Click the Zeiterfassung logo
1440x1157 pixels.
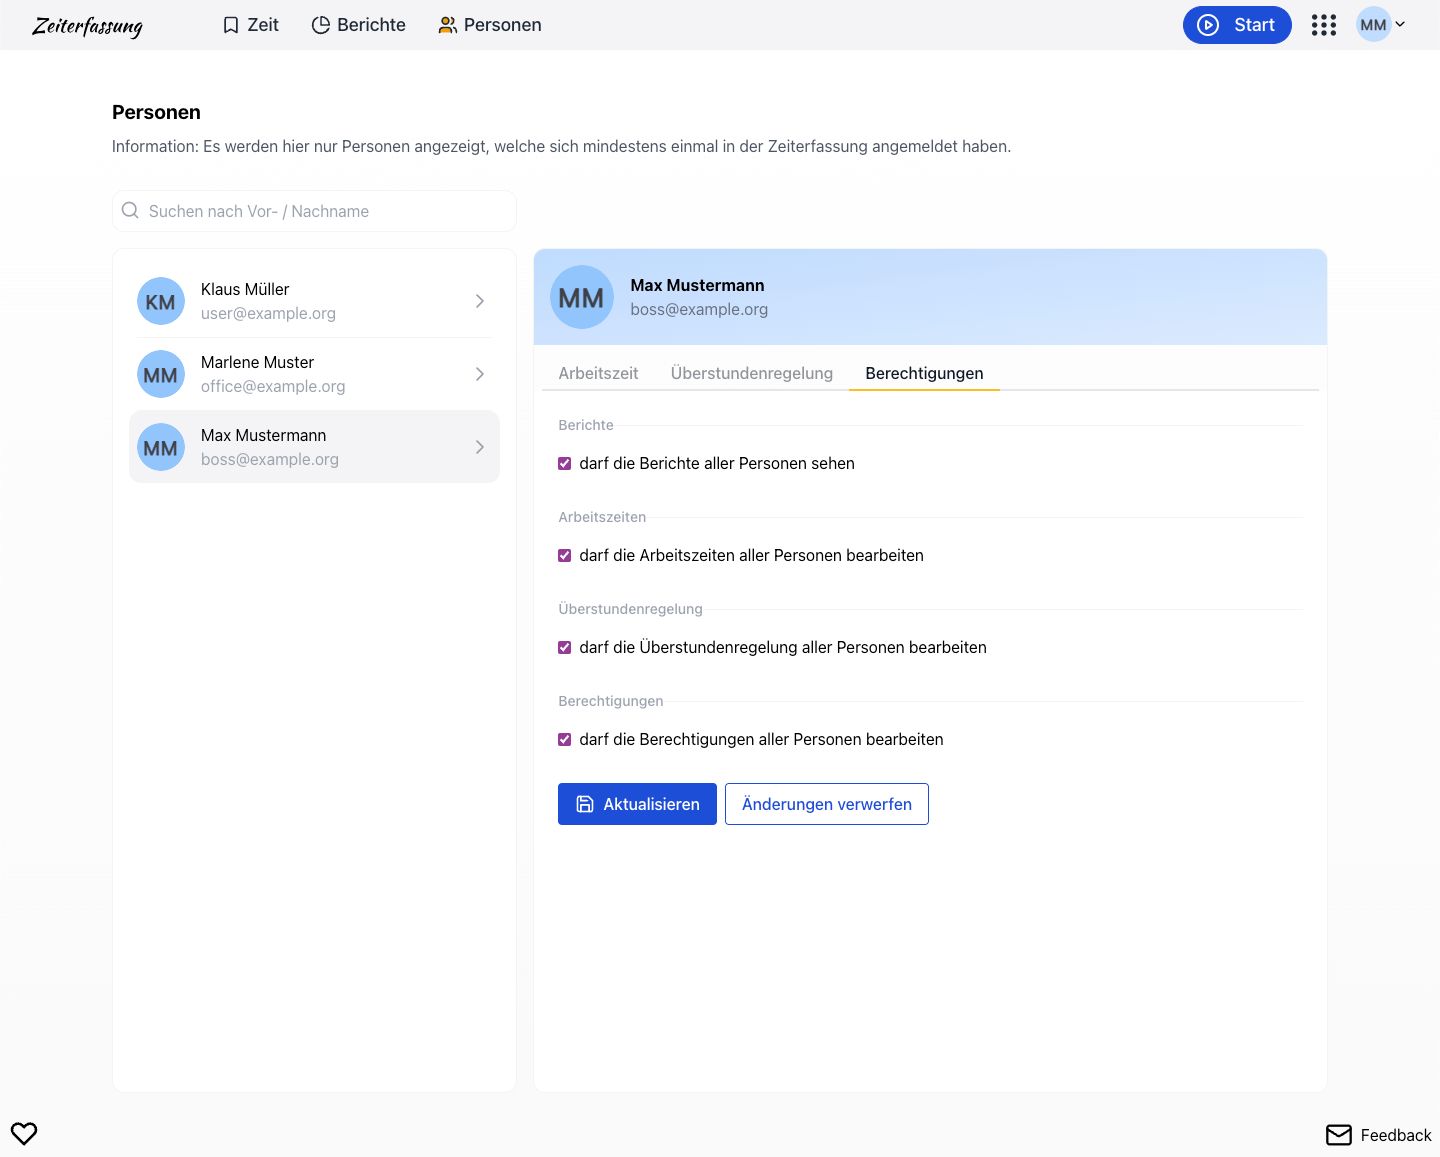click(87, 26)
